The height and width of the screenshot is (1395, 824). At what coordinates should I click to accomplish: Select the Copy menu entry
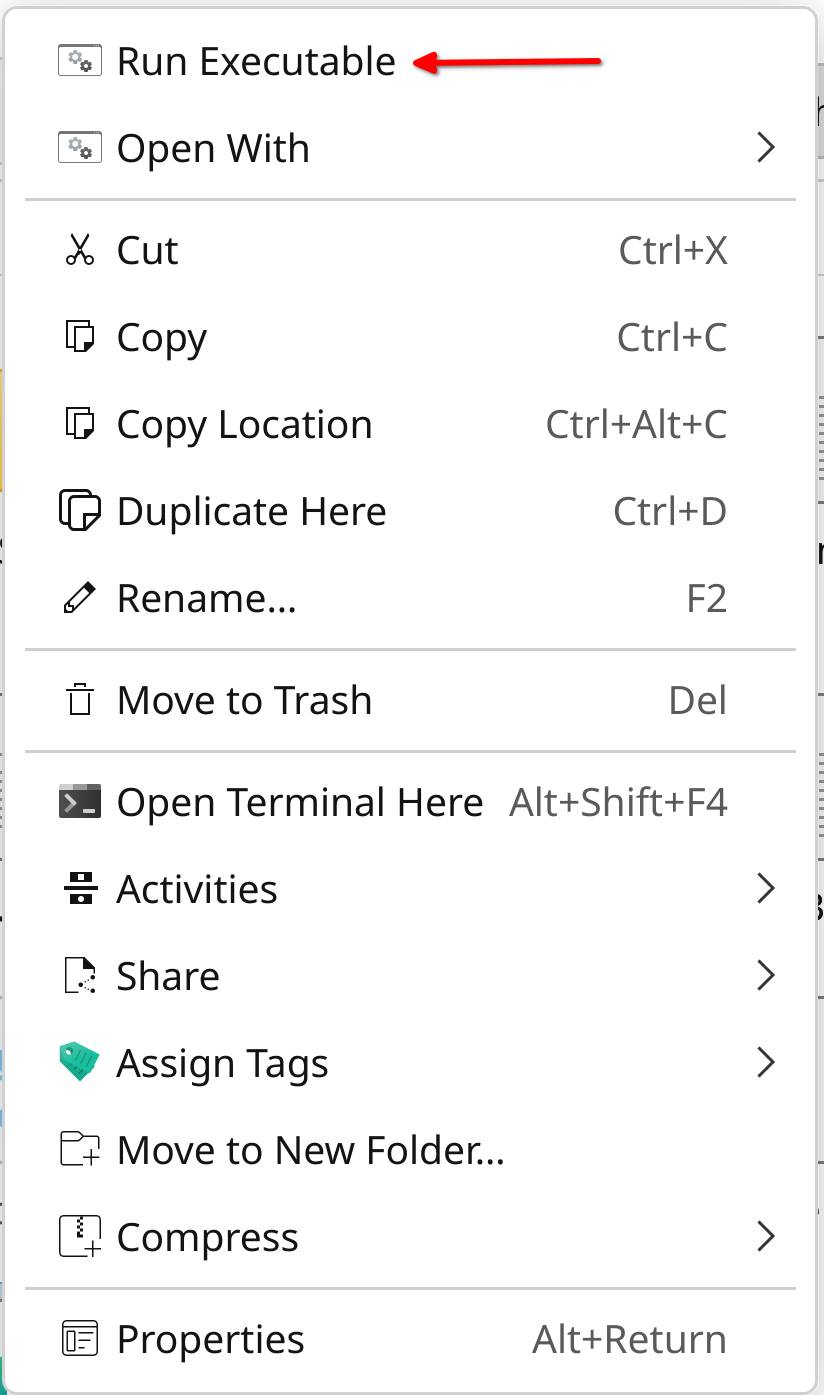[x=411, y=337]
